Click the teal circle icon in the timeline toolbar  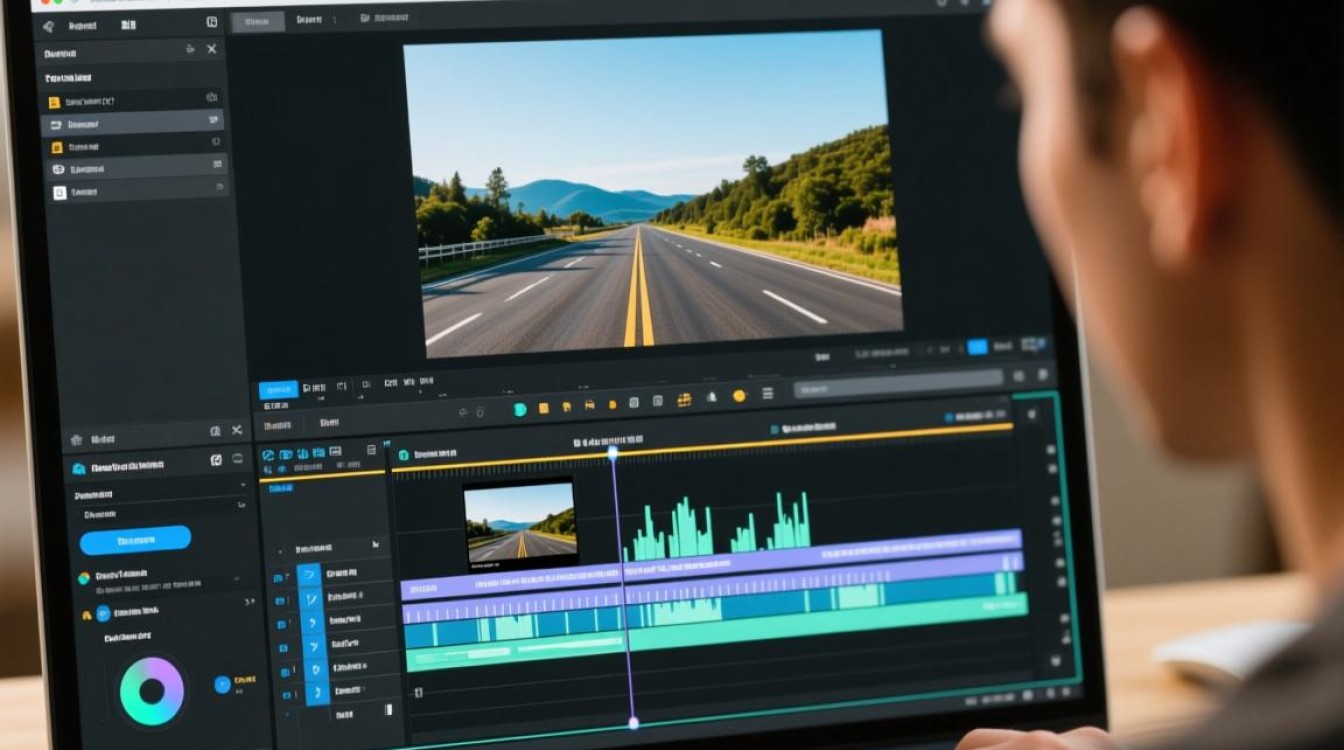coord(520,409)
